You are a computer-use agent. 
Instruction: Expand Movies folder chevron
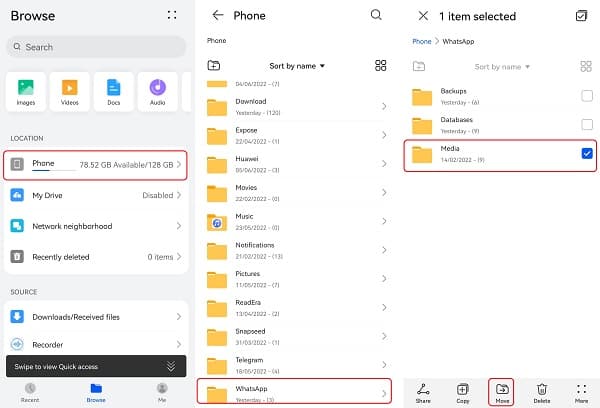[x=384, y=193]
